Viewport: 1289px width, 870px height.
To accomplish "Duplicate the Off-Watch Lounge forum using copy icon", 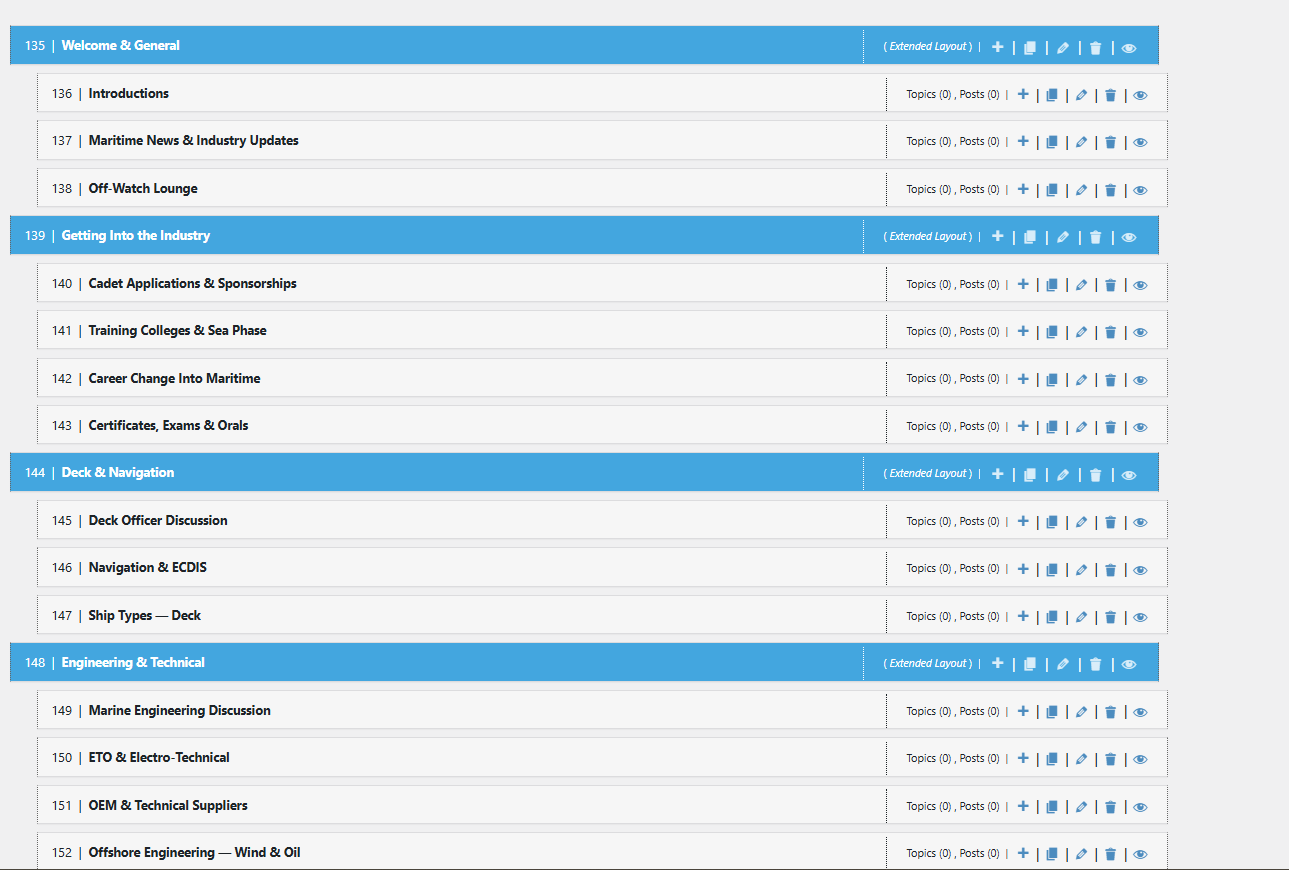I will click(1052, 190).
